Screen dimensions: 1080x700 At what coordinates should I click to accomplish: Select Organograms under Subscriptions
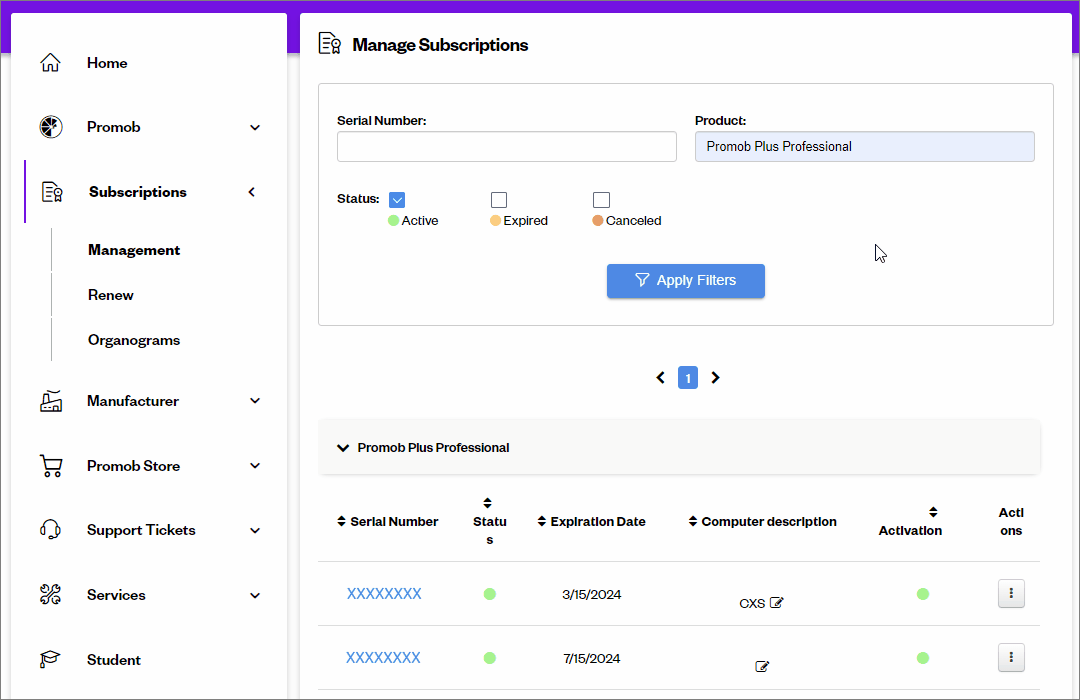pyautogui.click(x=134, y=340)
